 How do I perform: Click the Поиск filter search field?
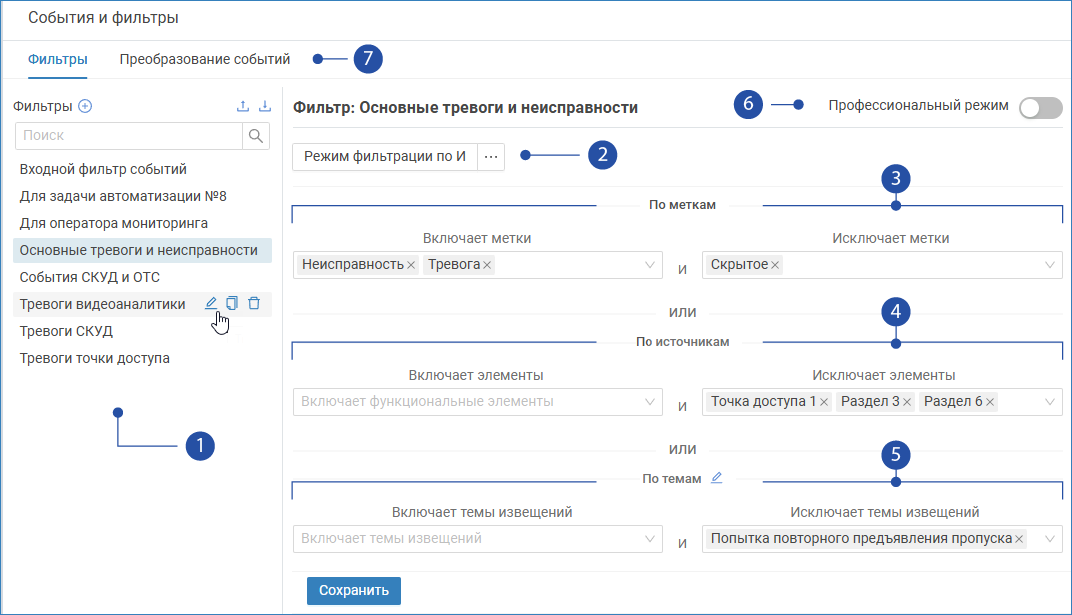129,136
